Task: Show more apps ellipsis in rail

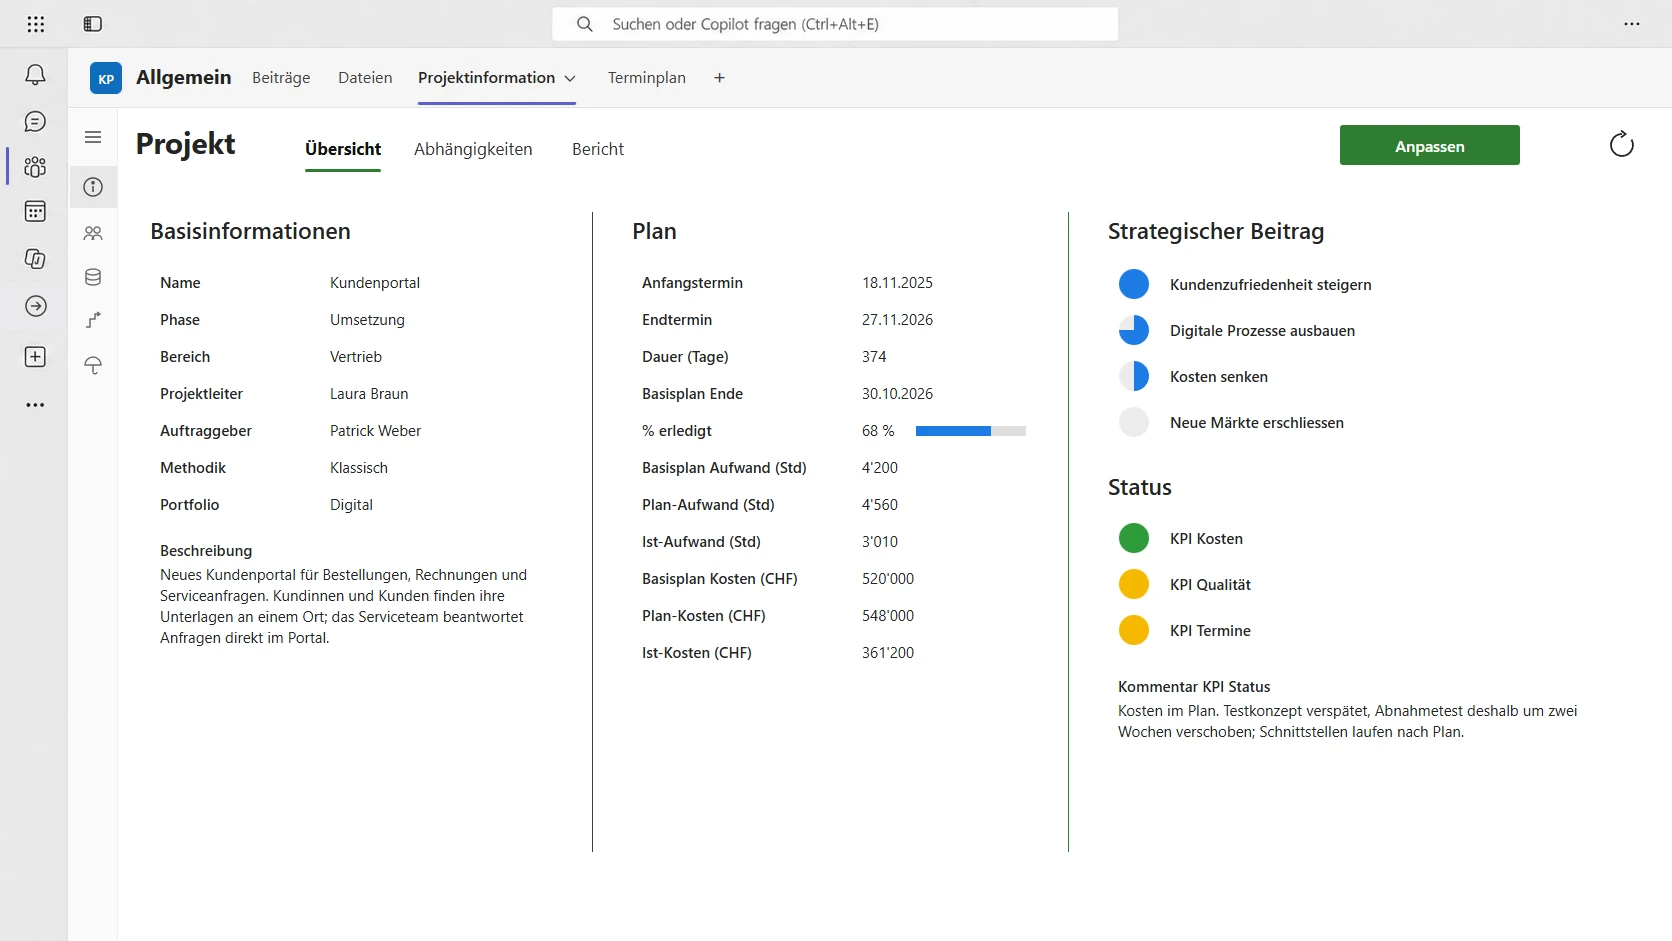Action: tap(35, 405)
